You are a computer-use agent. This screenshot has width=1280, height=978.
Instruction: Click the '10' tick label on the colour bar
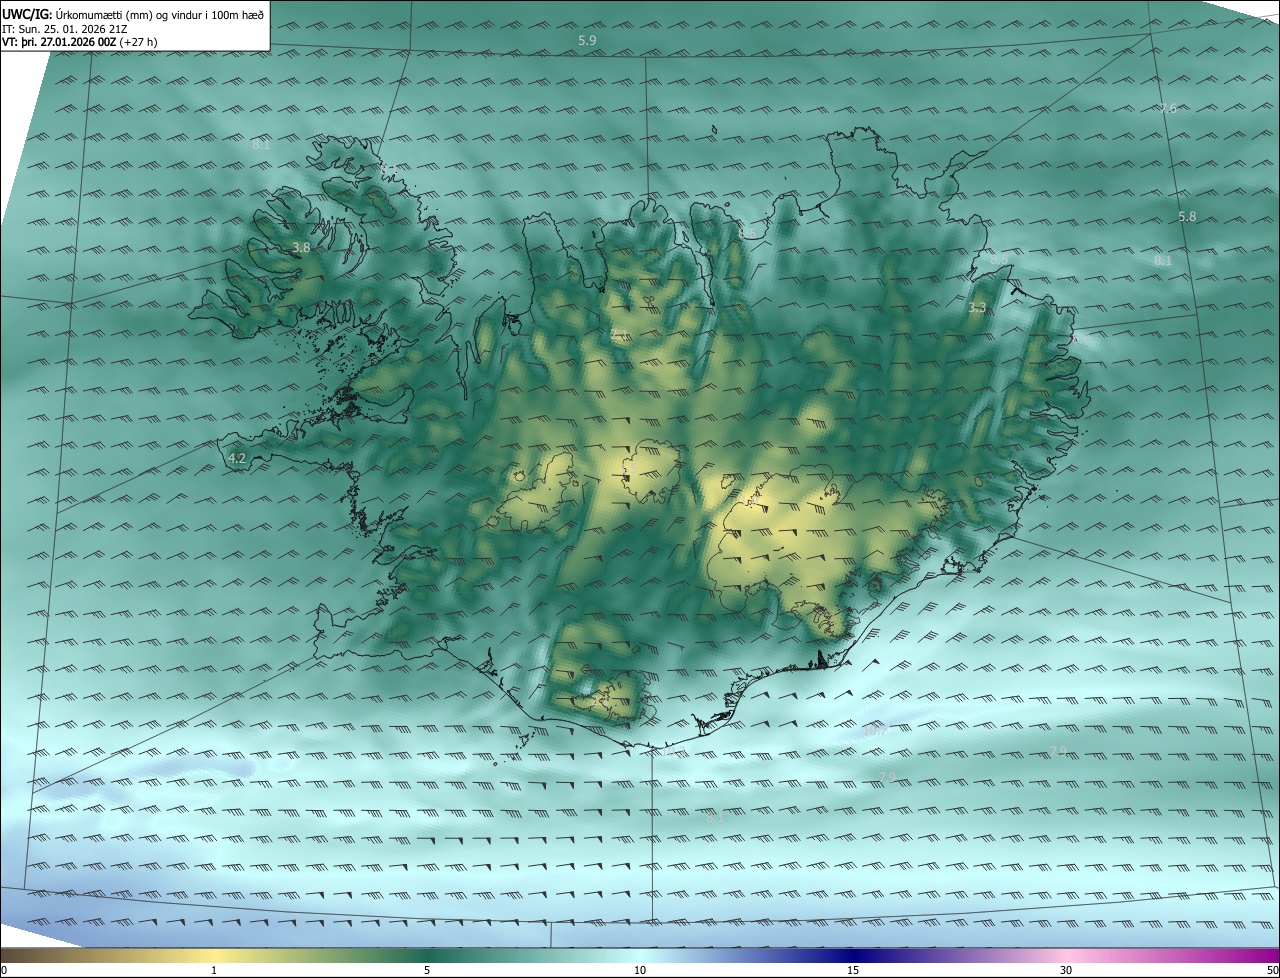pyautogui.click(x=640, y=970)
